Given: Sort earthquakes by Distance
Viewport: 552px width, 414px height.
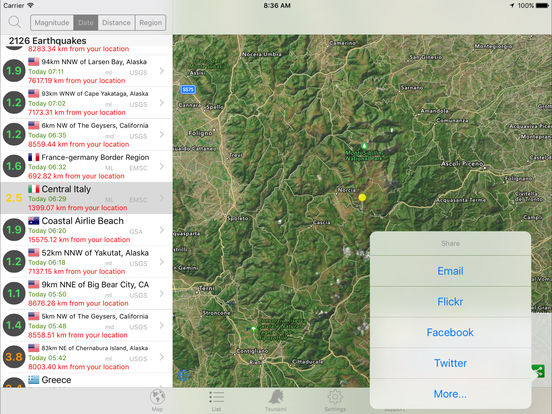Looking at the screenshot, I should (x=116, y=23).
